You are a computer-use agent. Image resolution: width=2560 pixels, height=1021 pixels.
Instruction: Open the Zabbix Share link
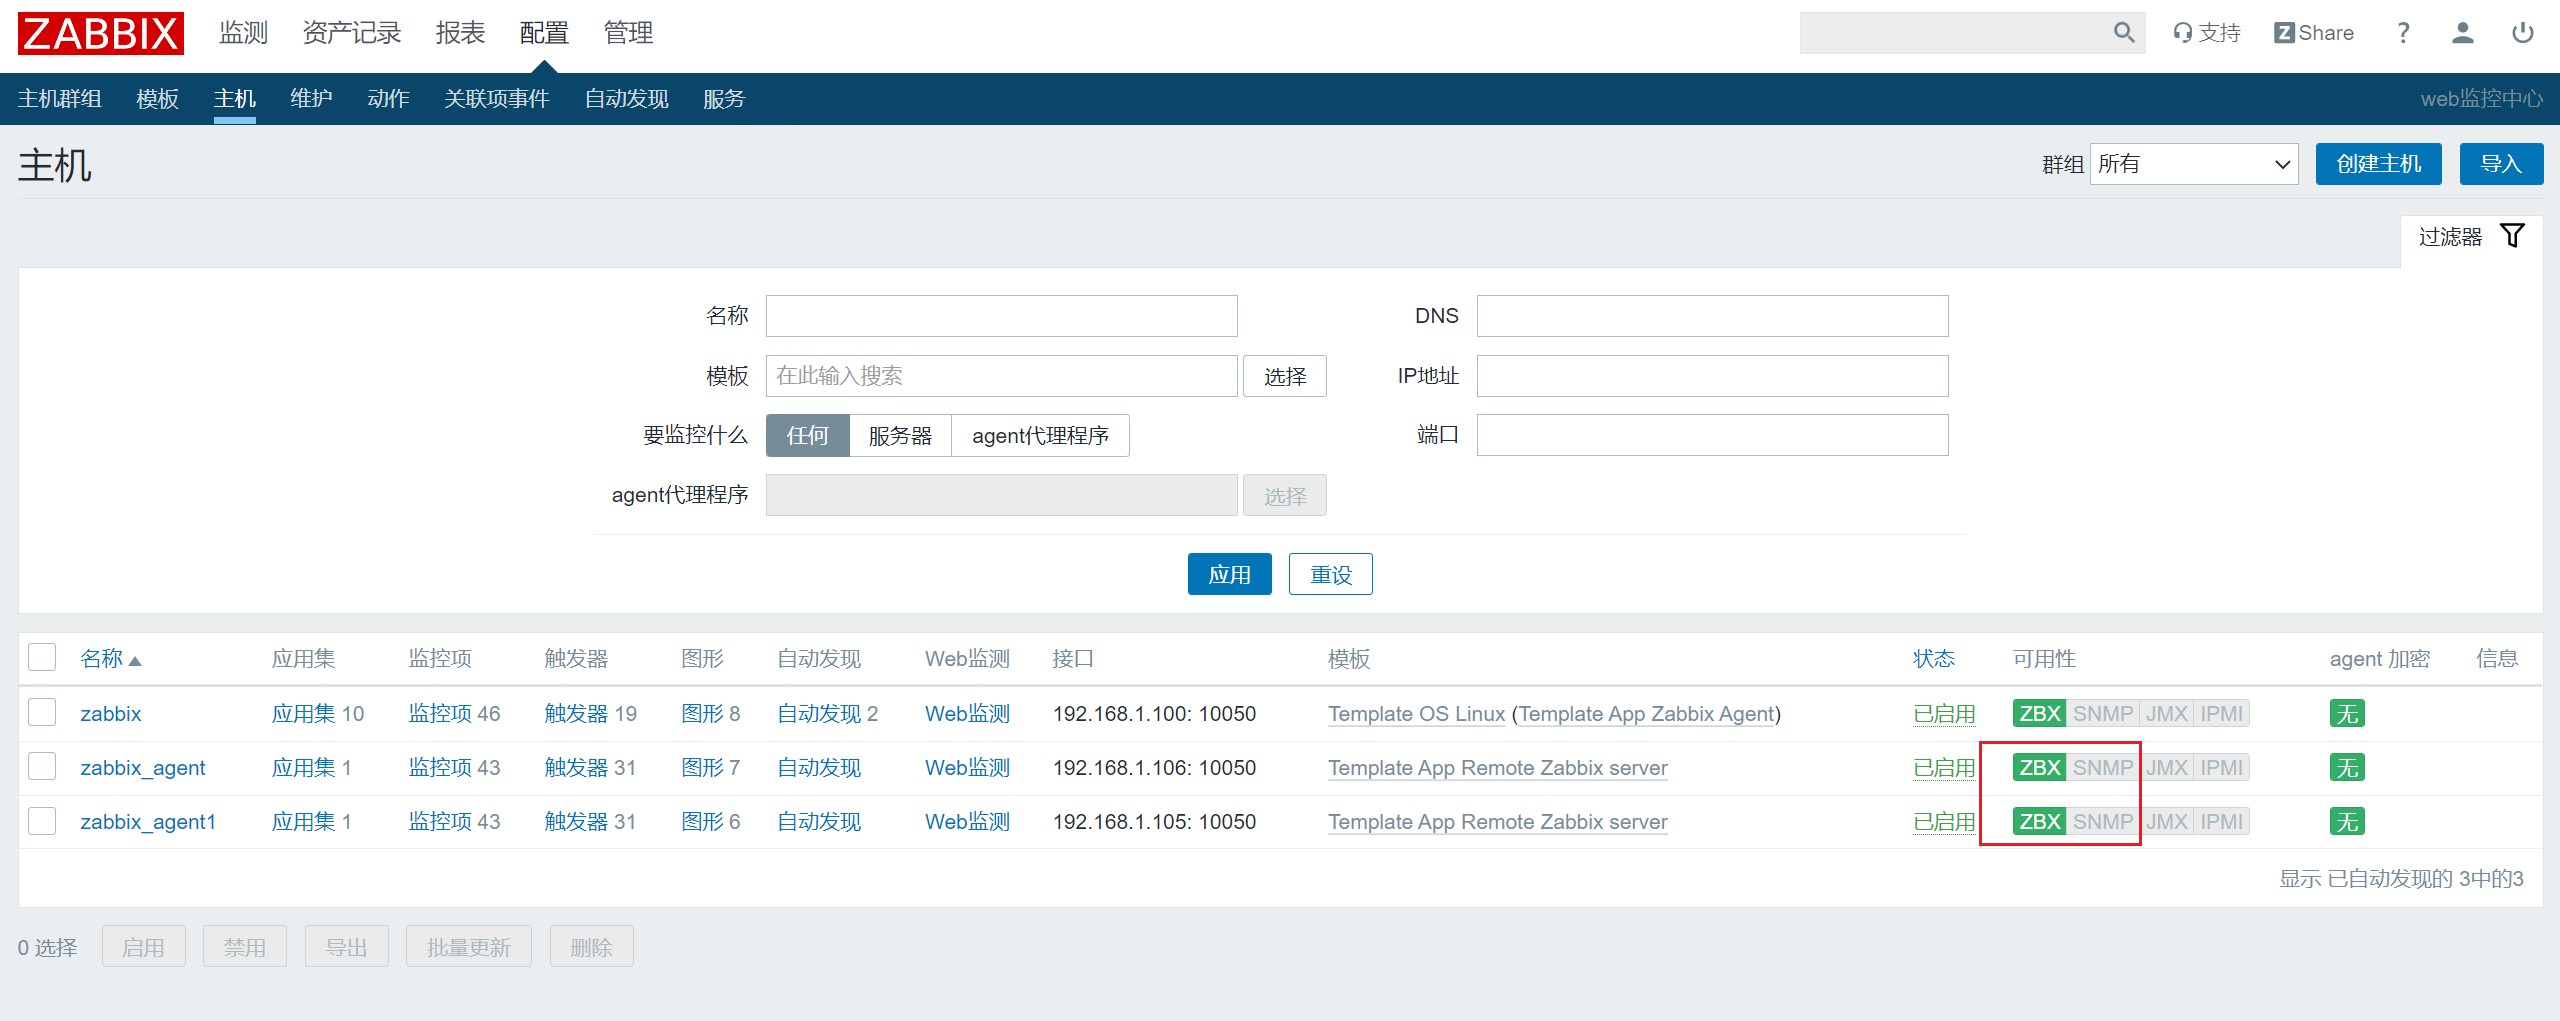2314,33
